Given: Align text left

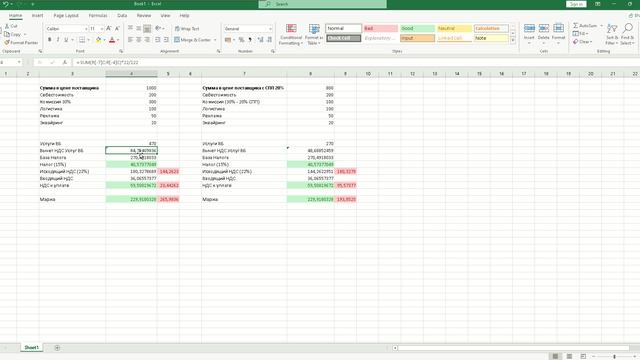Looking at the screenshot, I should coord(130,40).
